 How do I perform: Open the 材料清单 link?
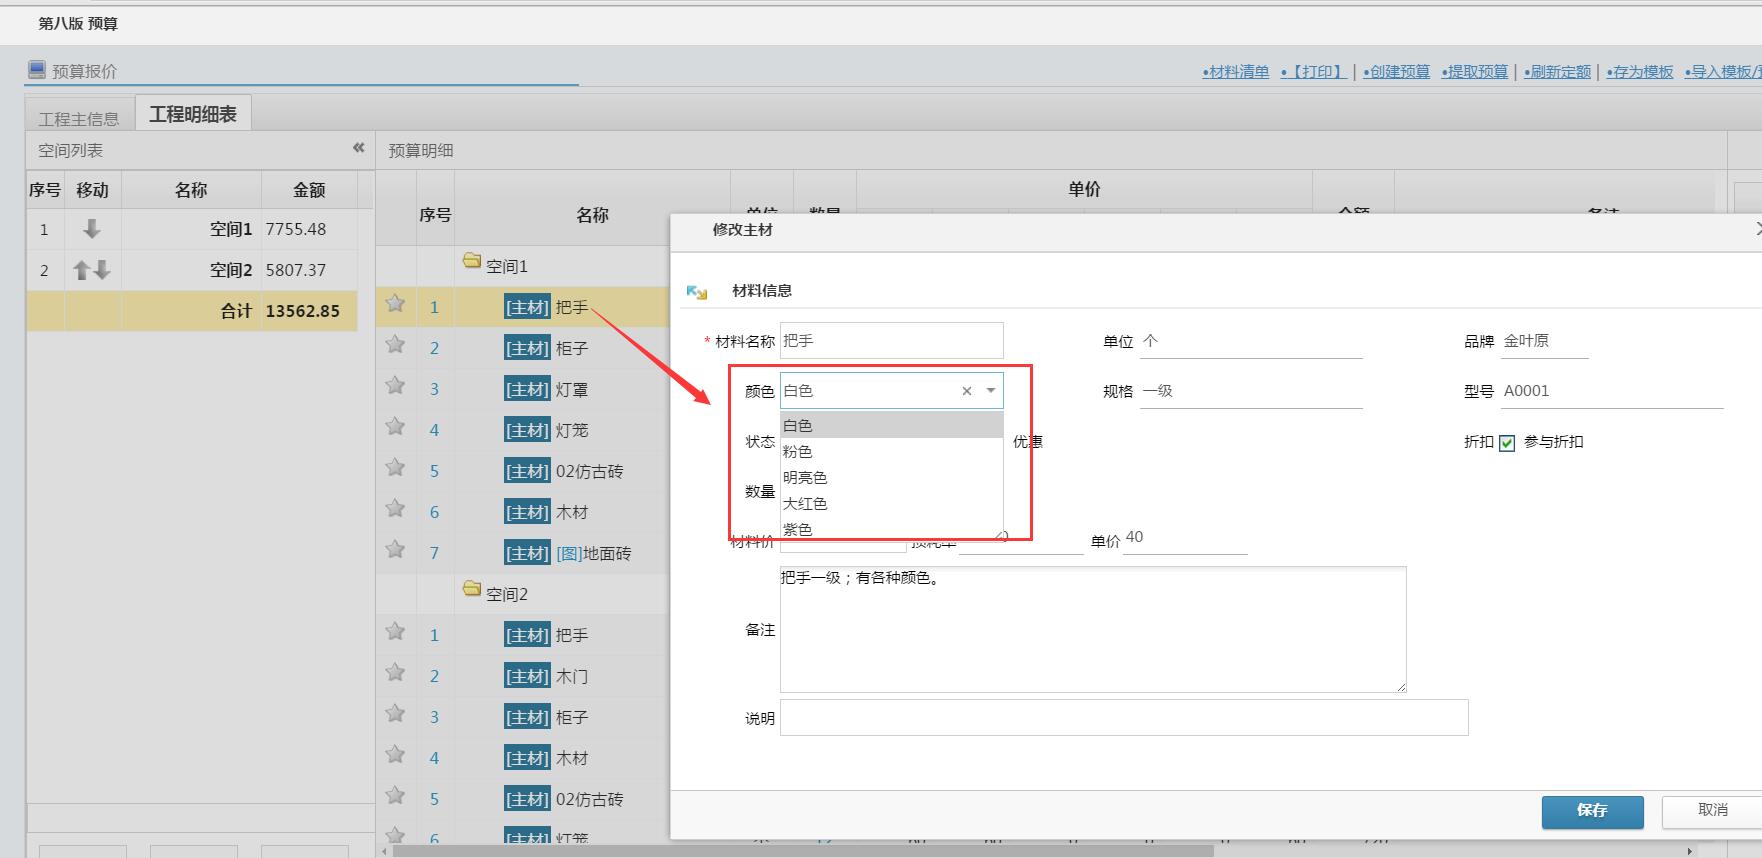[1236, 72]
